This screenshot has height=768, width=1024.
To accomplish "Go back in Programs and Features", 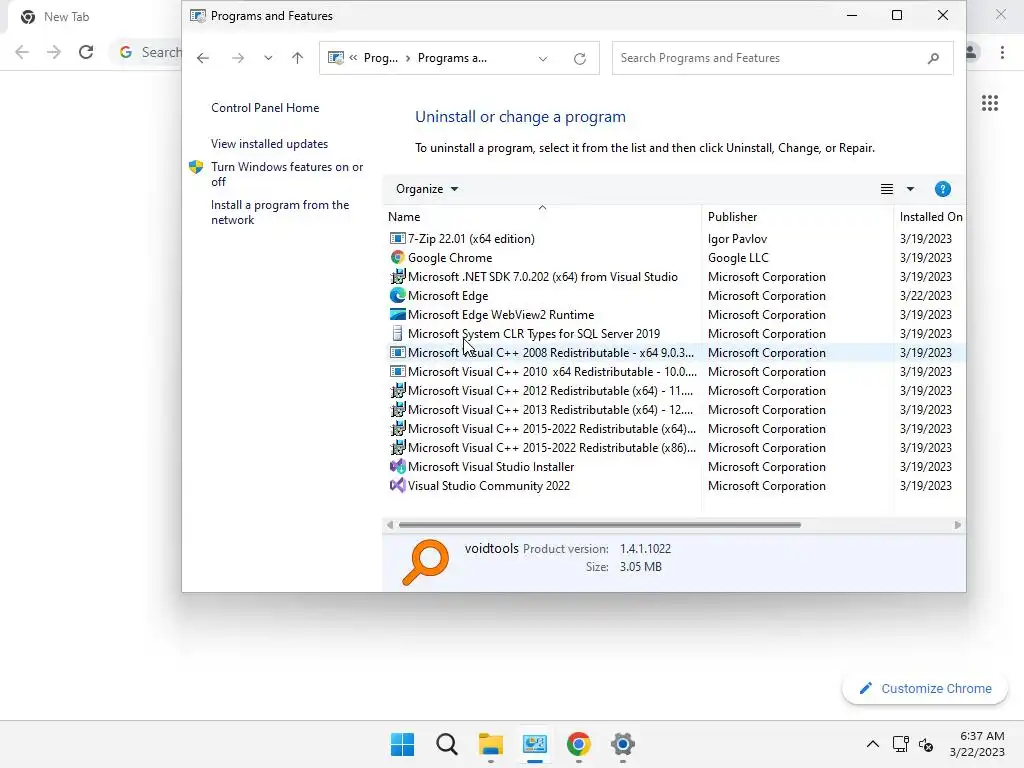I will [x=203, y=58].
